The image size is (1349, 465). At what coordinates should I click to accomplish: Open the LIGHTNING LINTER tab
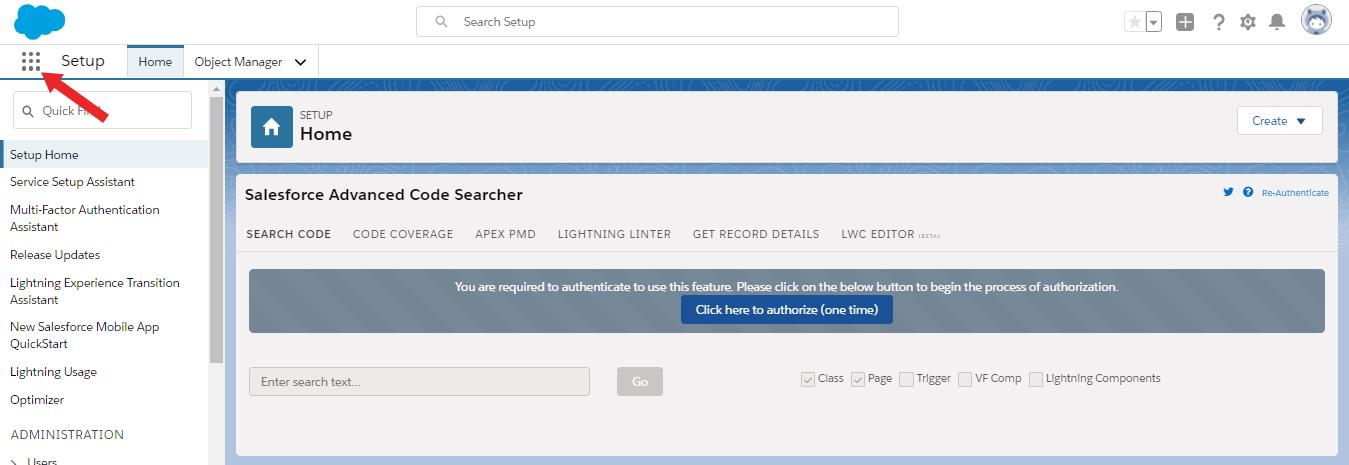click(x=614, y=234)
